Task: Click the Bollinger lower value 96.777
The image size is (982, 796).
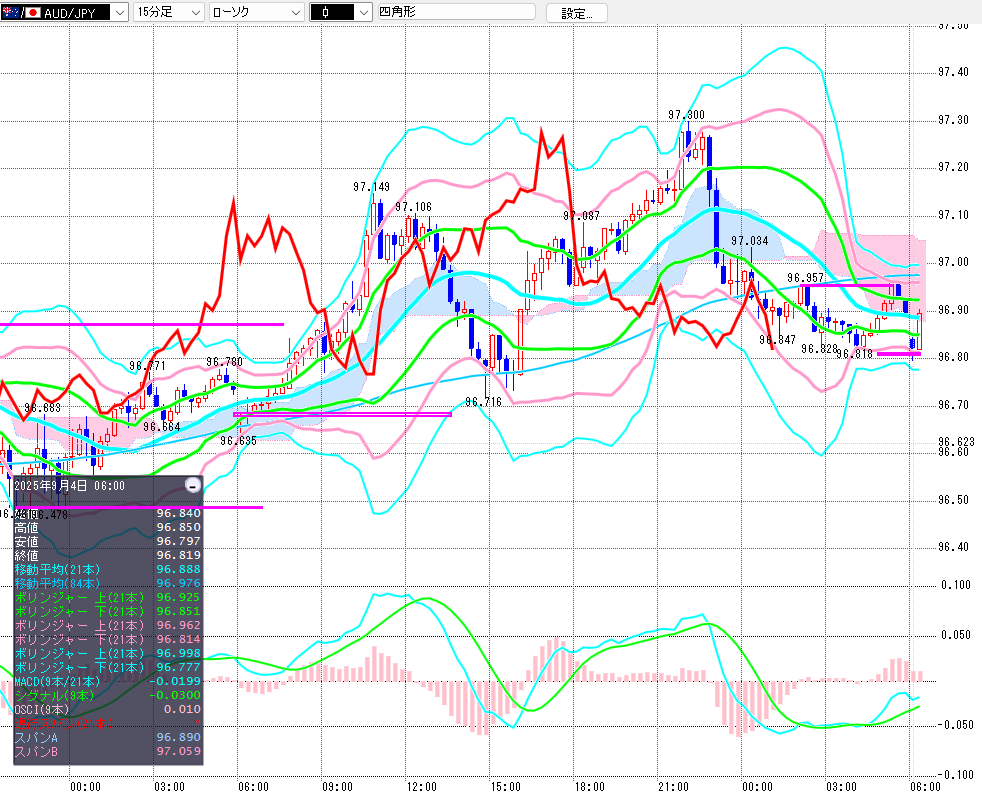Action: pyautogui.click(x=178, y=667)
